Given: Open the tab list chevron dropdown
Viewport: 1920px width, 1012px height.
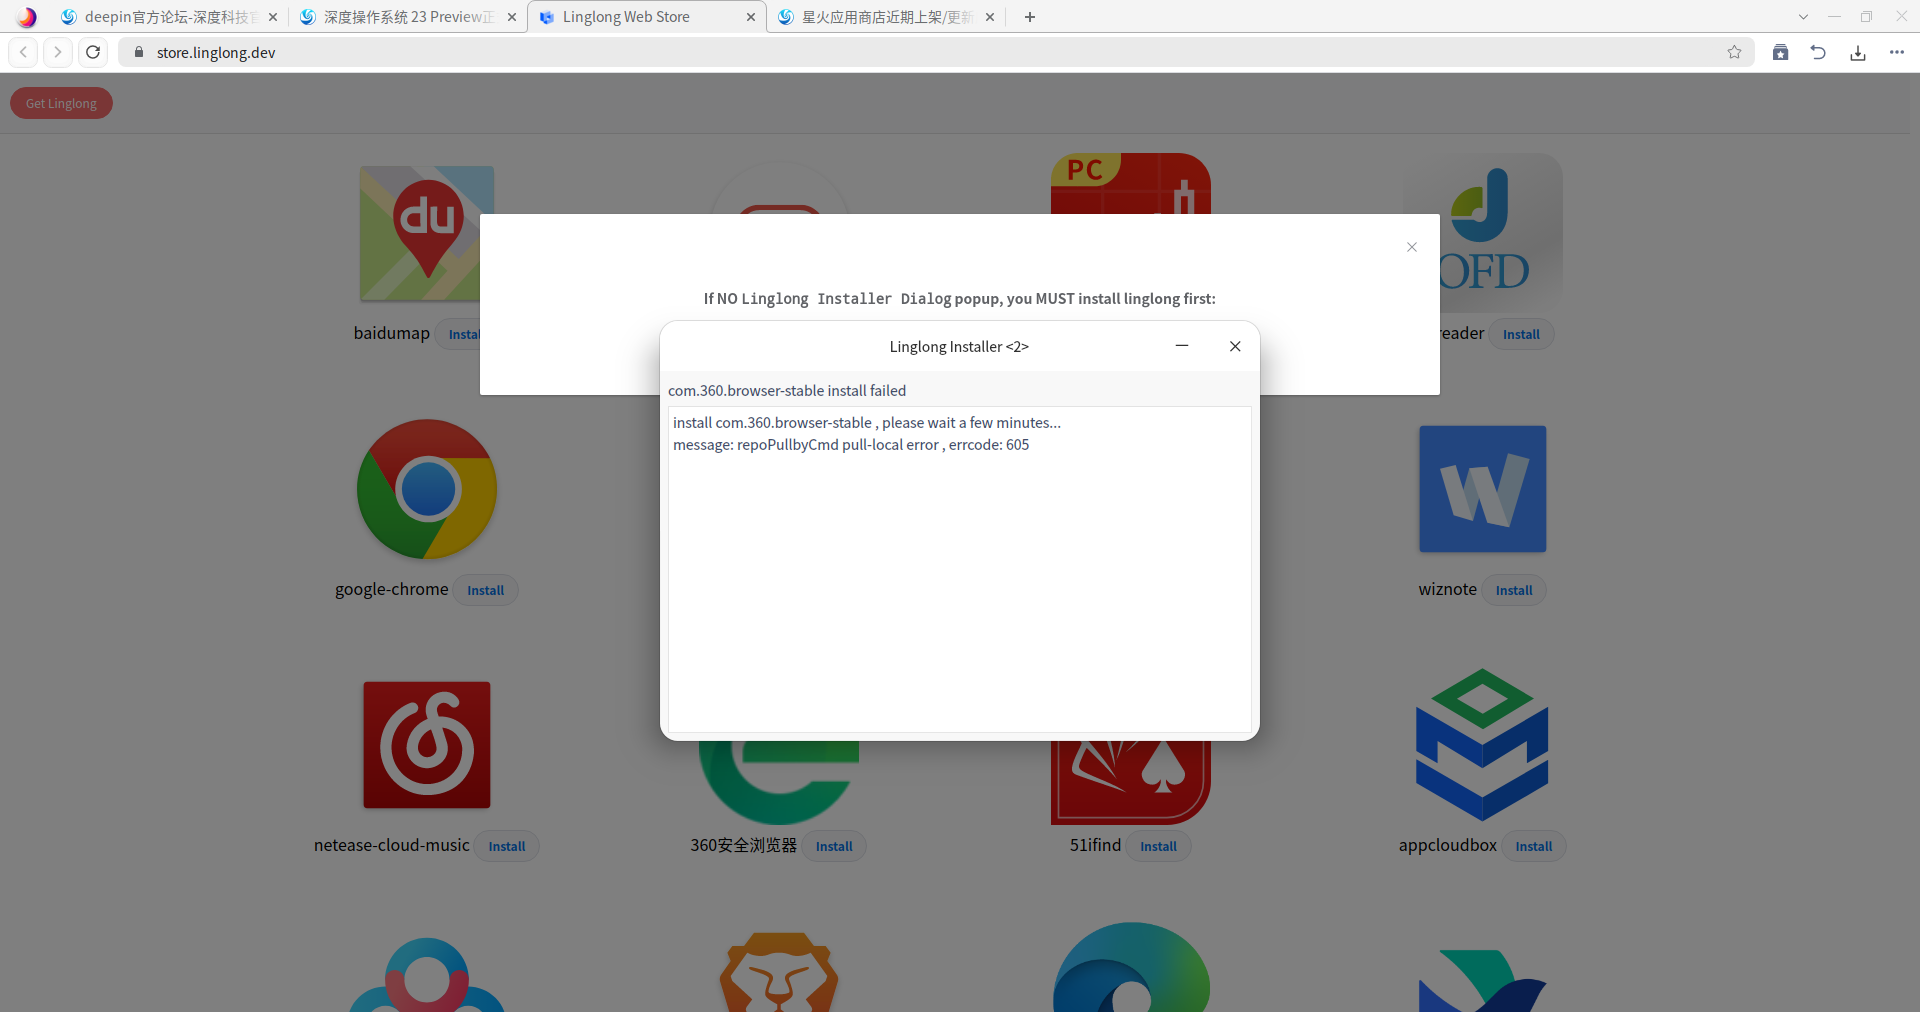Looking at the screenshot, I should (1803, 16).
